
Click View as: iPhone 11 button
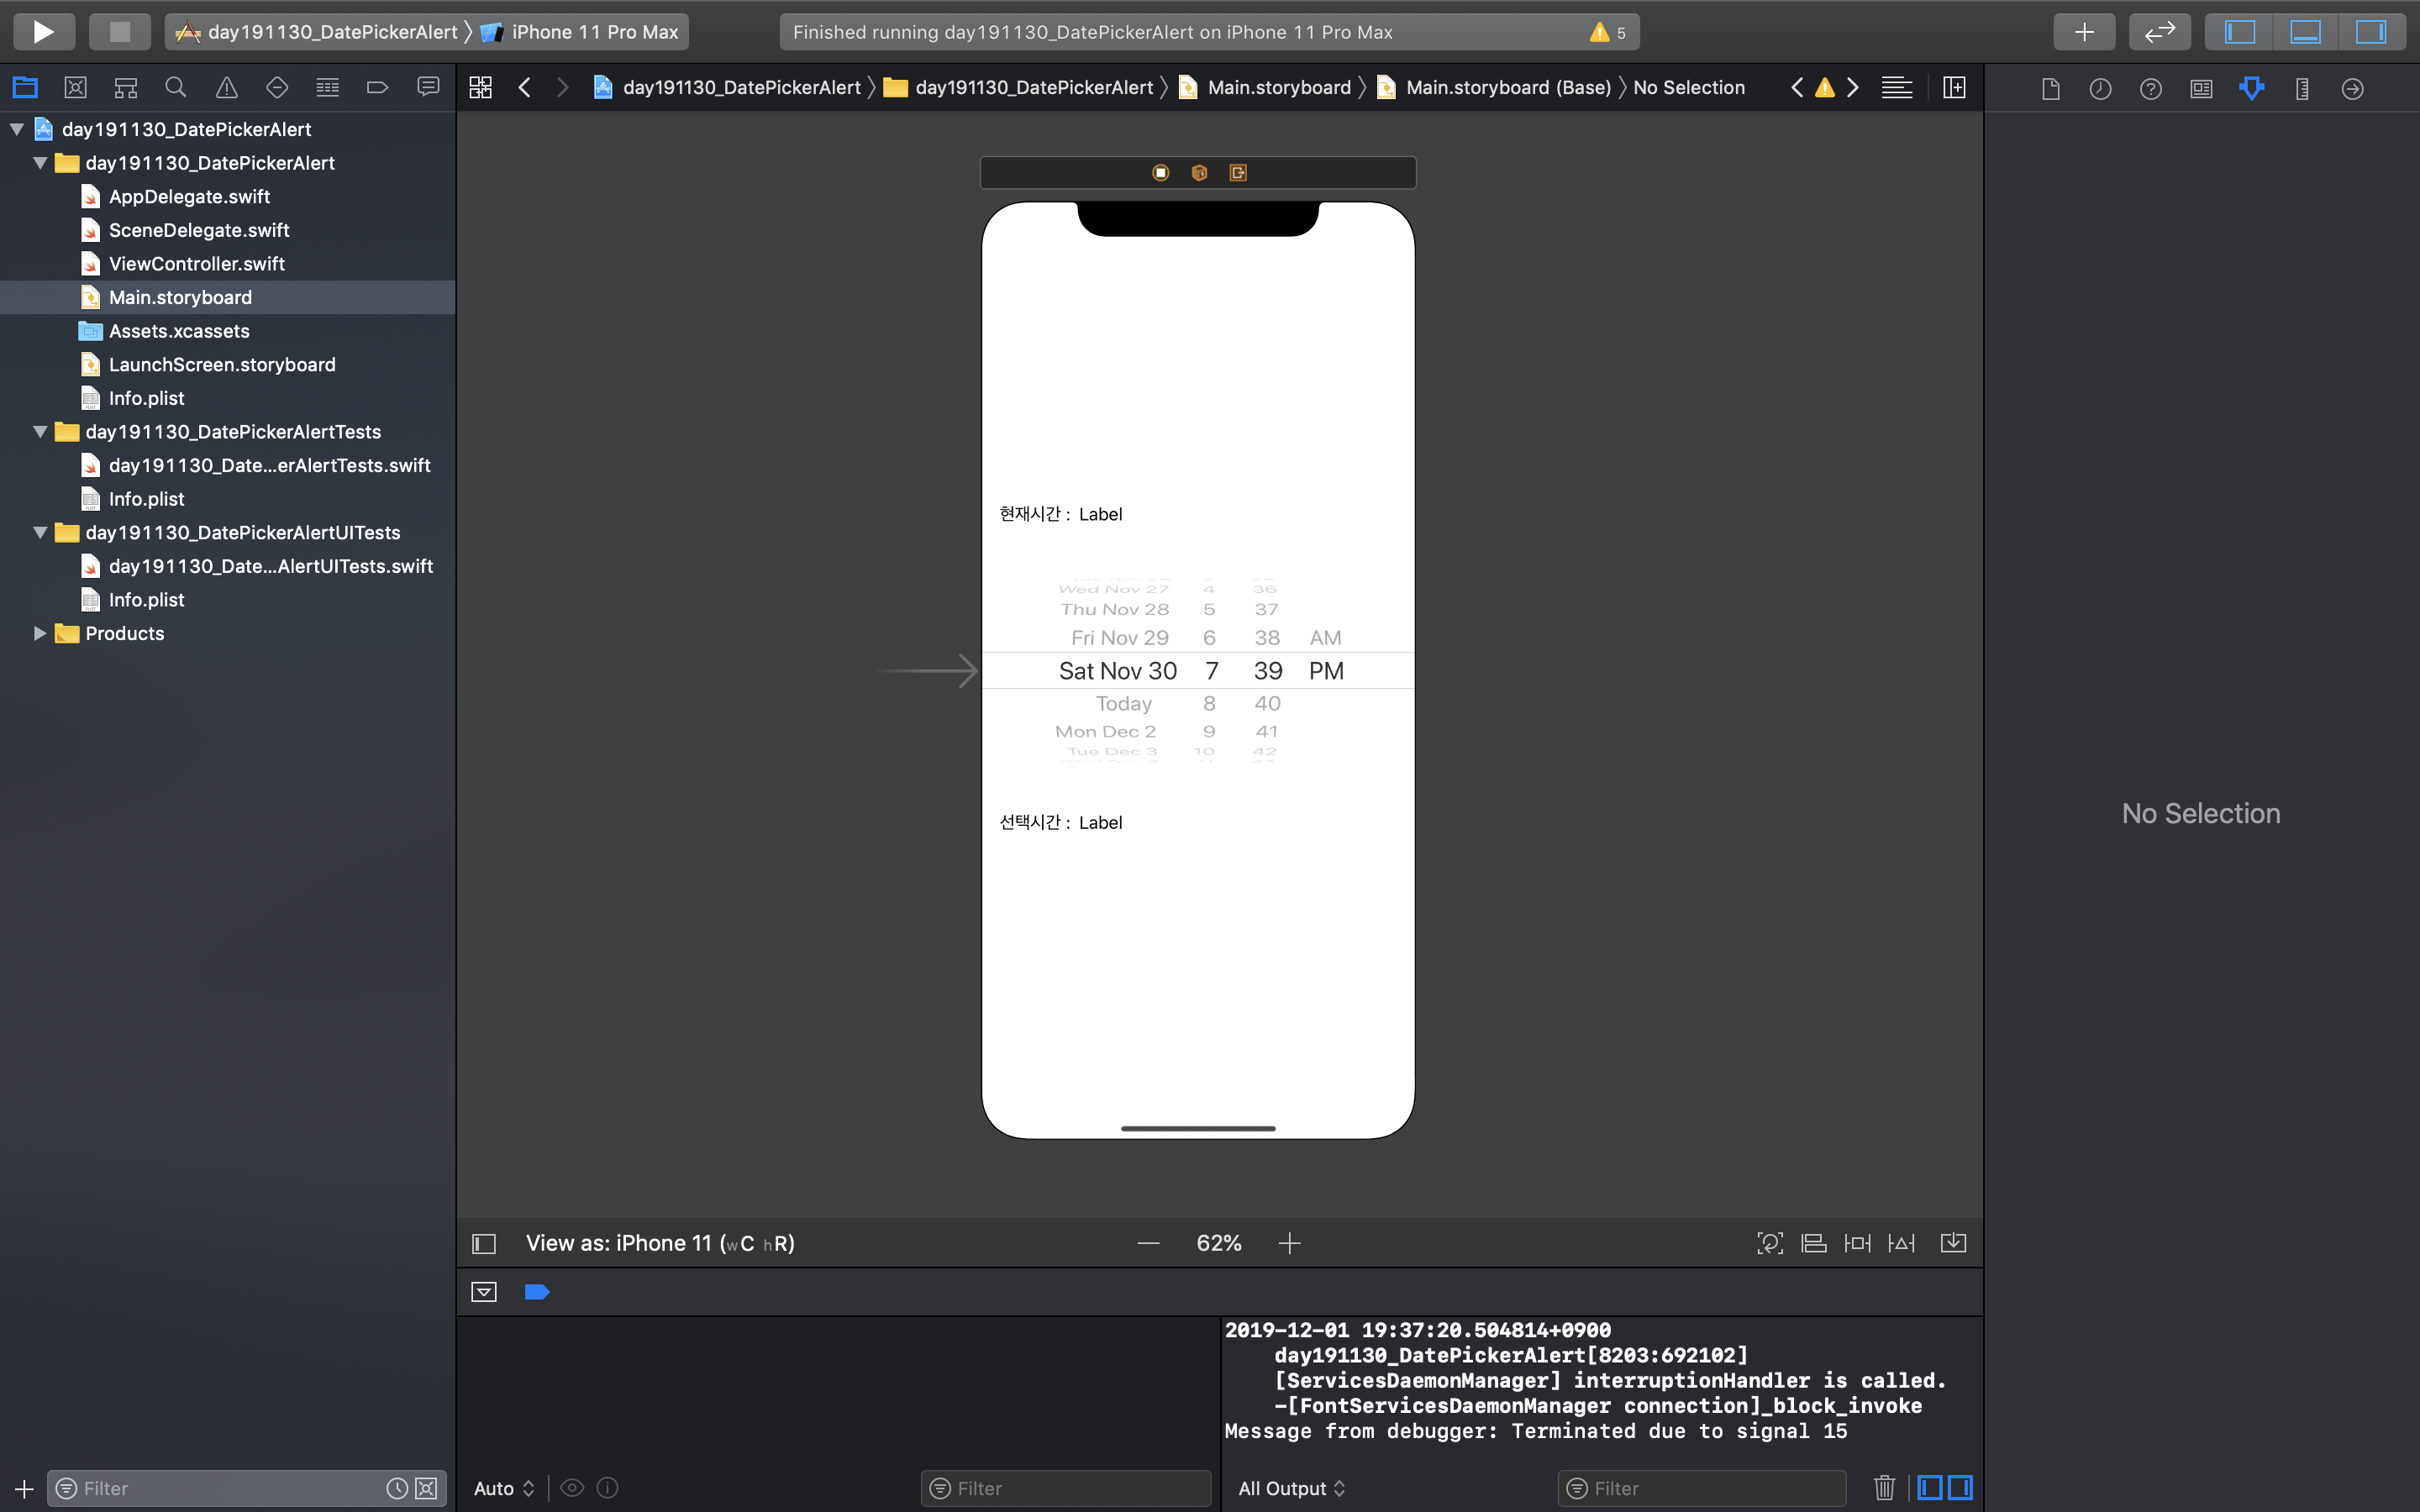(660, 1243)
